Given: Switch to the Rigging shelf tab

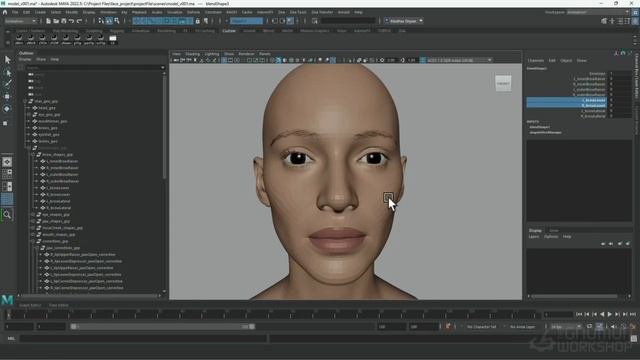Looking at the screenshot, I should tap(117, 31).
